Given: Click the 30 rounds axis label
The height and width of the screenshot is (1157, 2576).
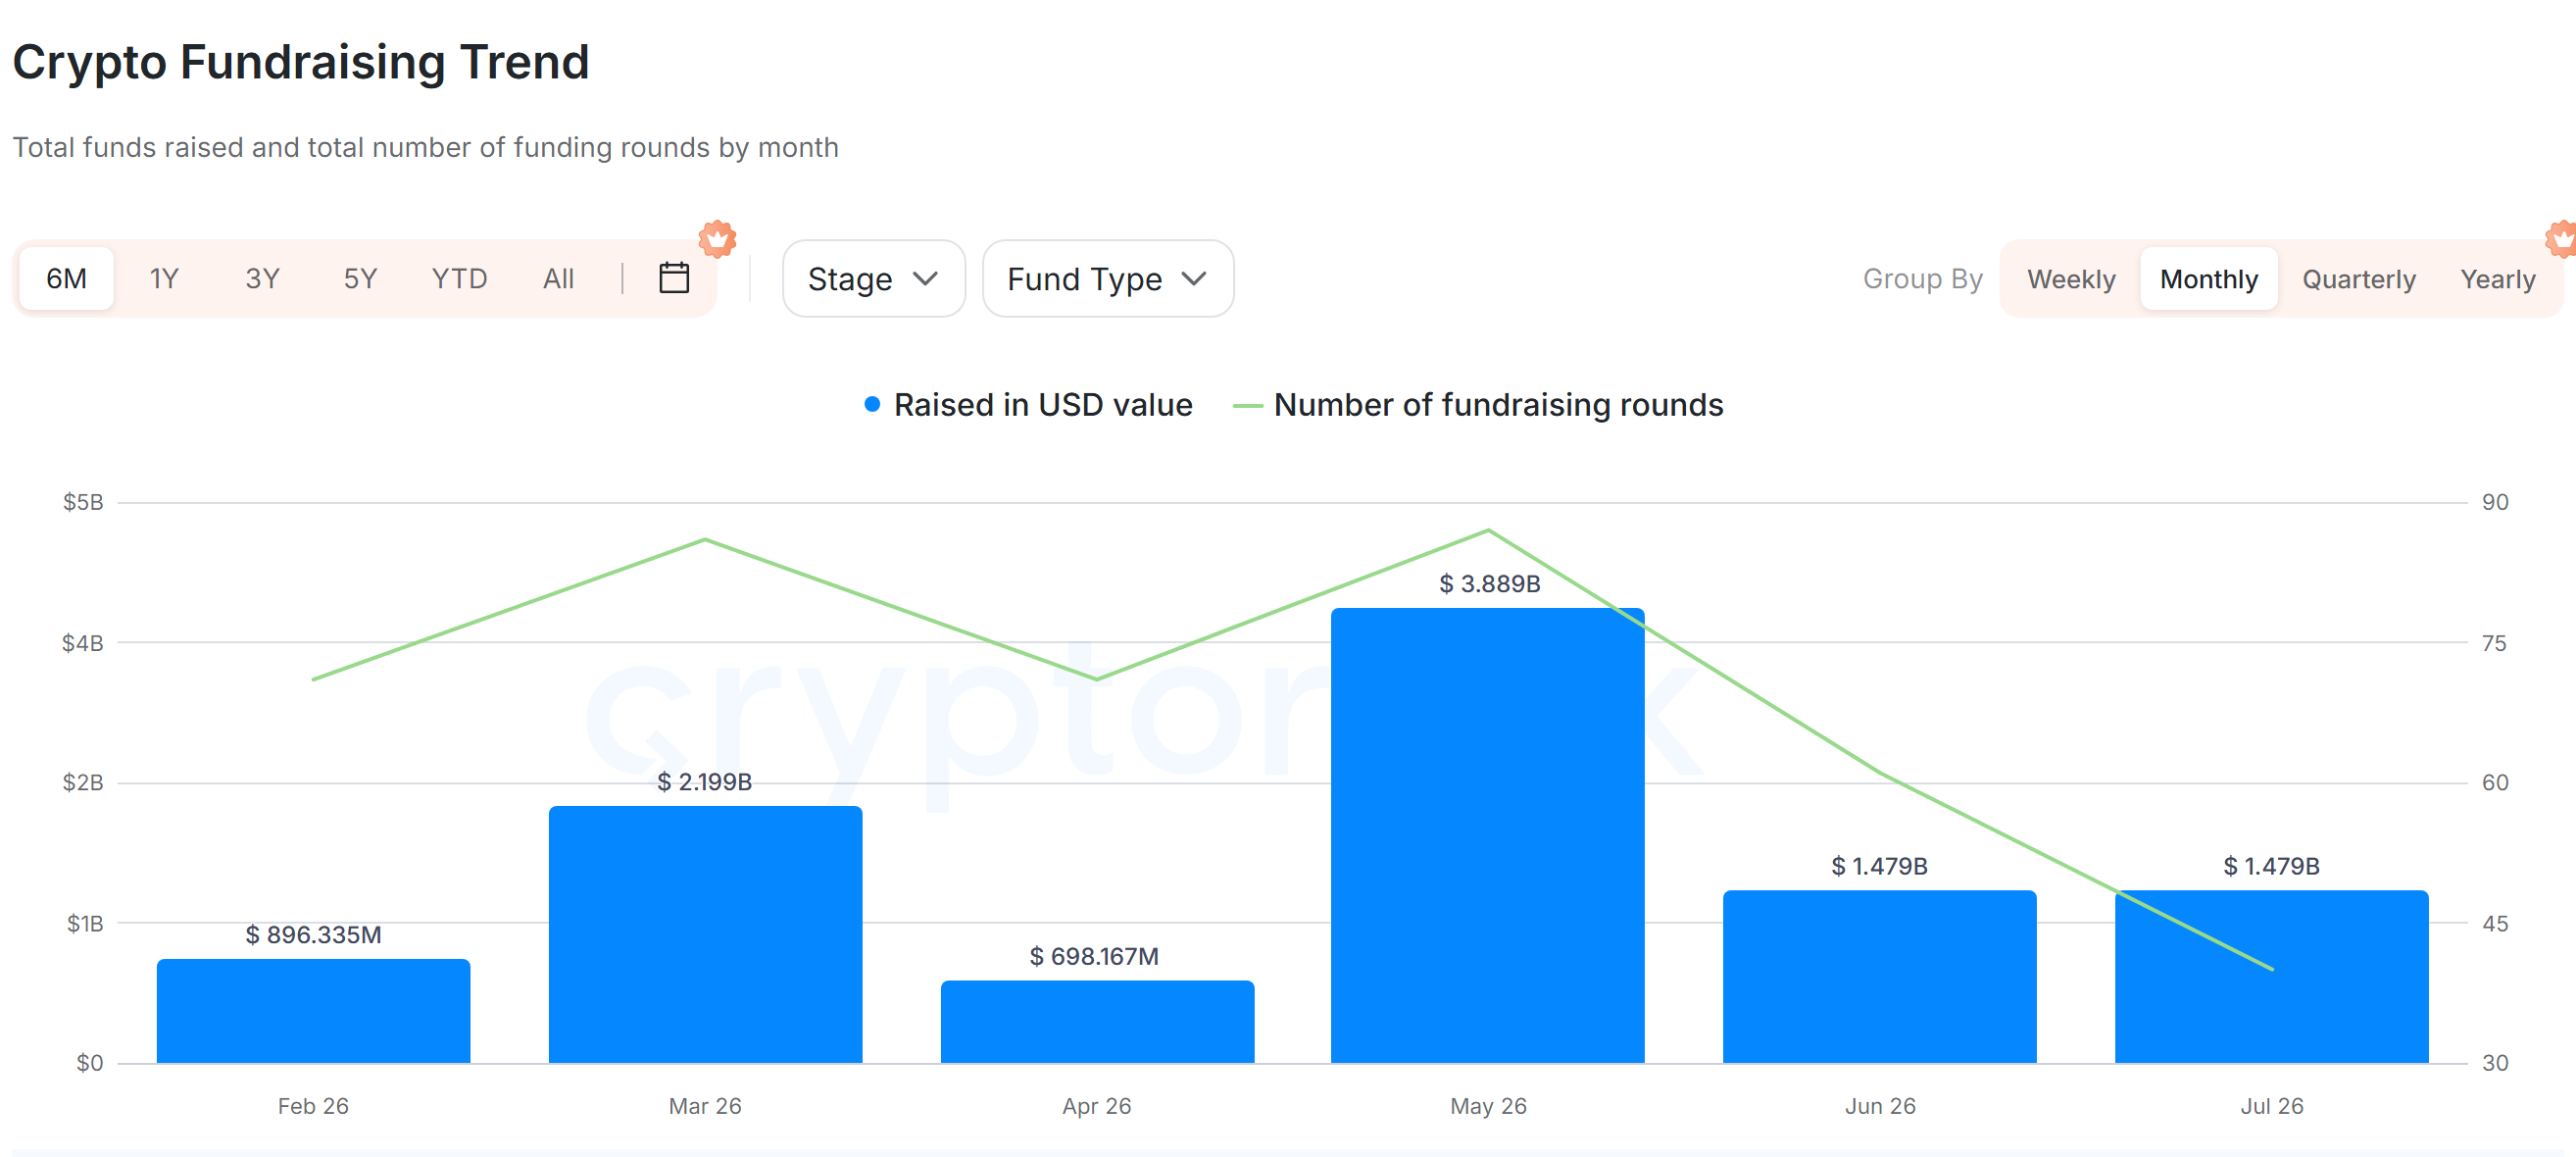Looking at the screenshot, I should click(x=2495, y=1063).
